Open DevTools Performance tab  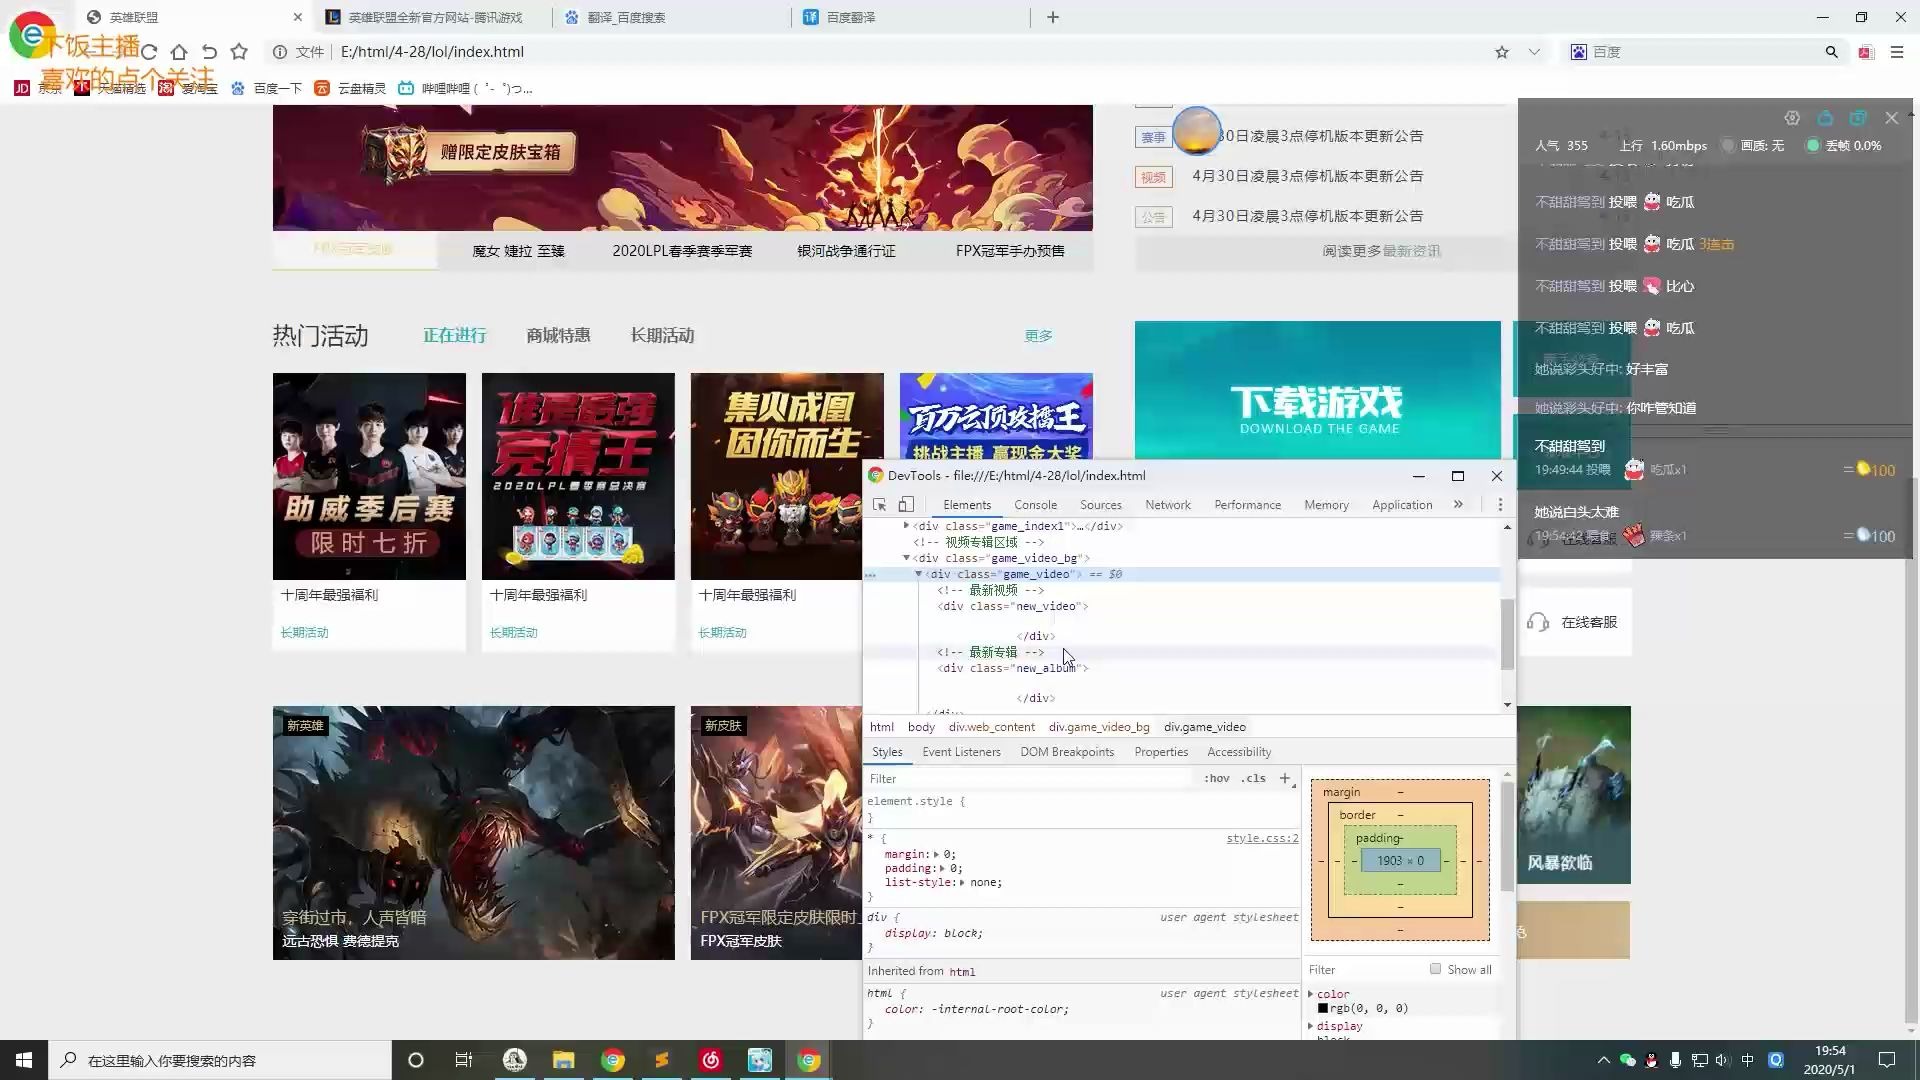pyautogui.click(x=1247, y=505)
